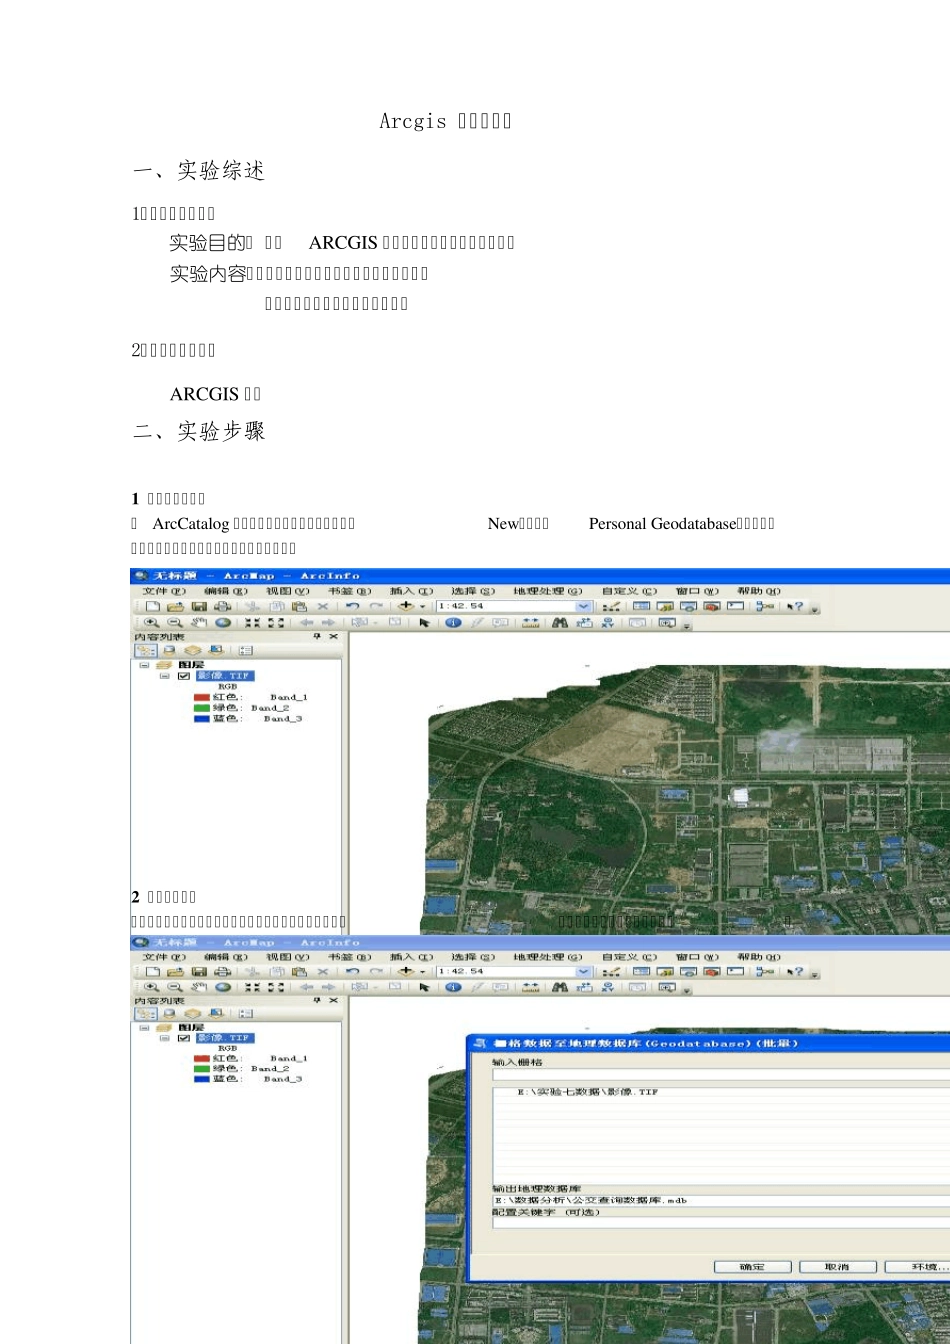
Task: Click List By Selection icon, window with dialog
Action: (x=215, y=1013)
